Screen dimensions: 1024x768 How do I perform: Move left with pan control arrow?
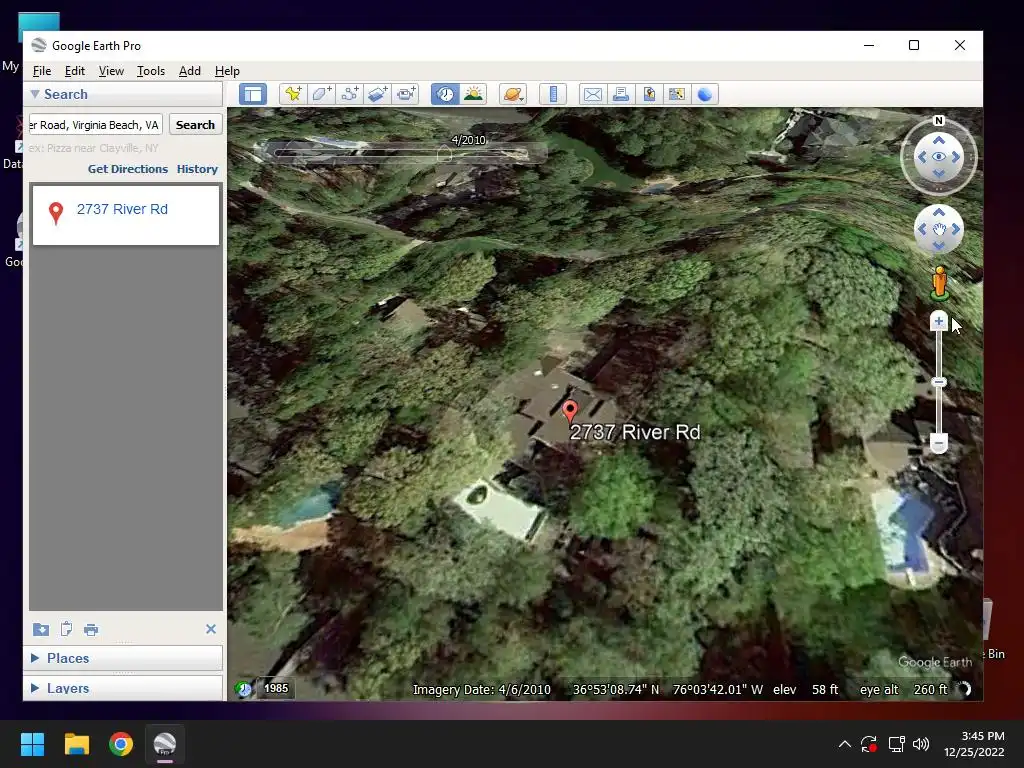coord(922,229)
